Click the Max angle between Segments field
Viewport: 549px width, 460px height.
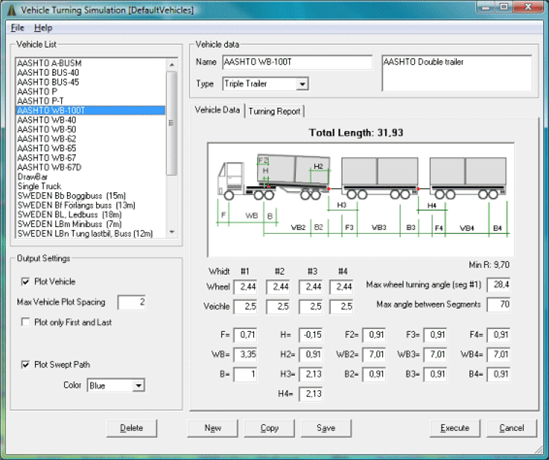coord(499,305)
